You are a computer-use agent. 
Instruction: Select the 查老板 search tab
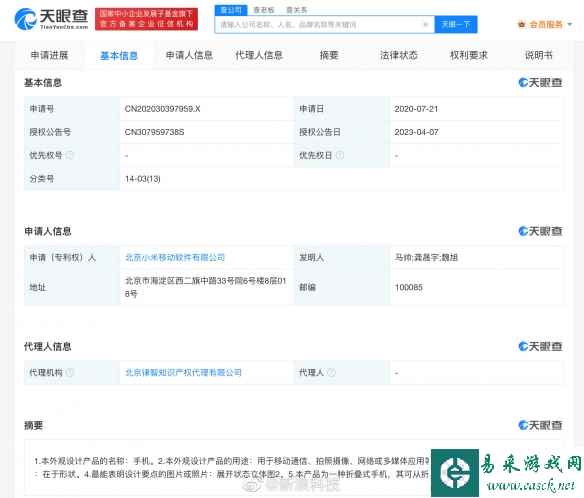pos(264,10)
